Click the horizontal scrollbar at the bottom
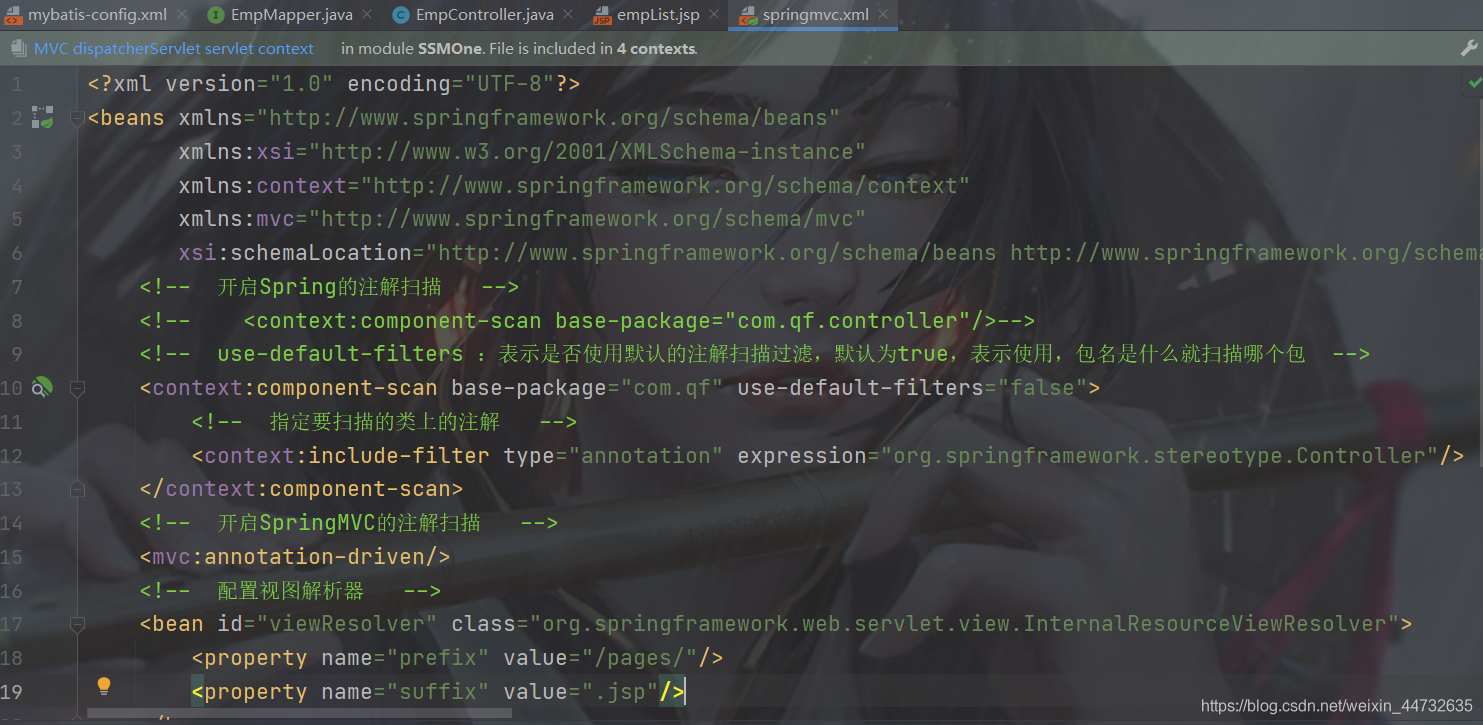The height and width of the screenshot is (725, 1483). (300, 712)
